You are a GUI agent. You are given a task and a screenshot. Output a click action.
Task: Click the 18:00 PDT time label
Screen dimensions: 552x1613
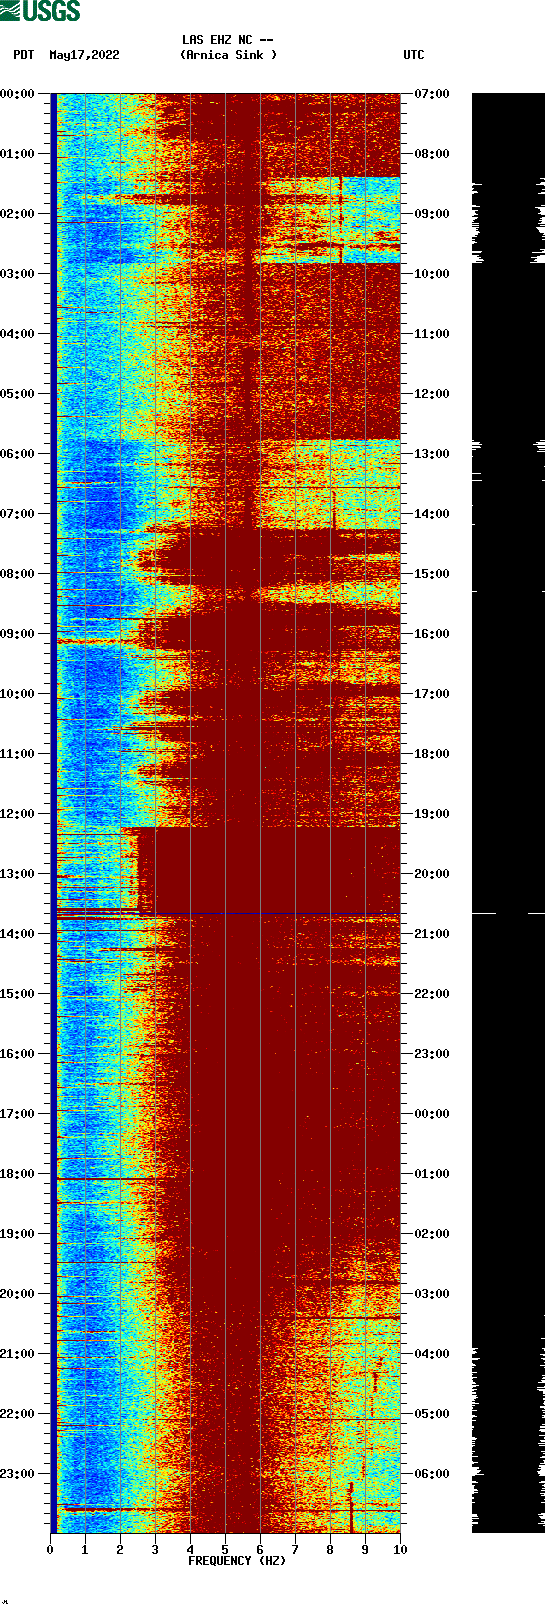(x=18, y=1174)
